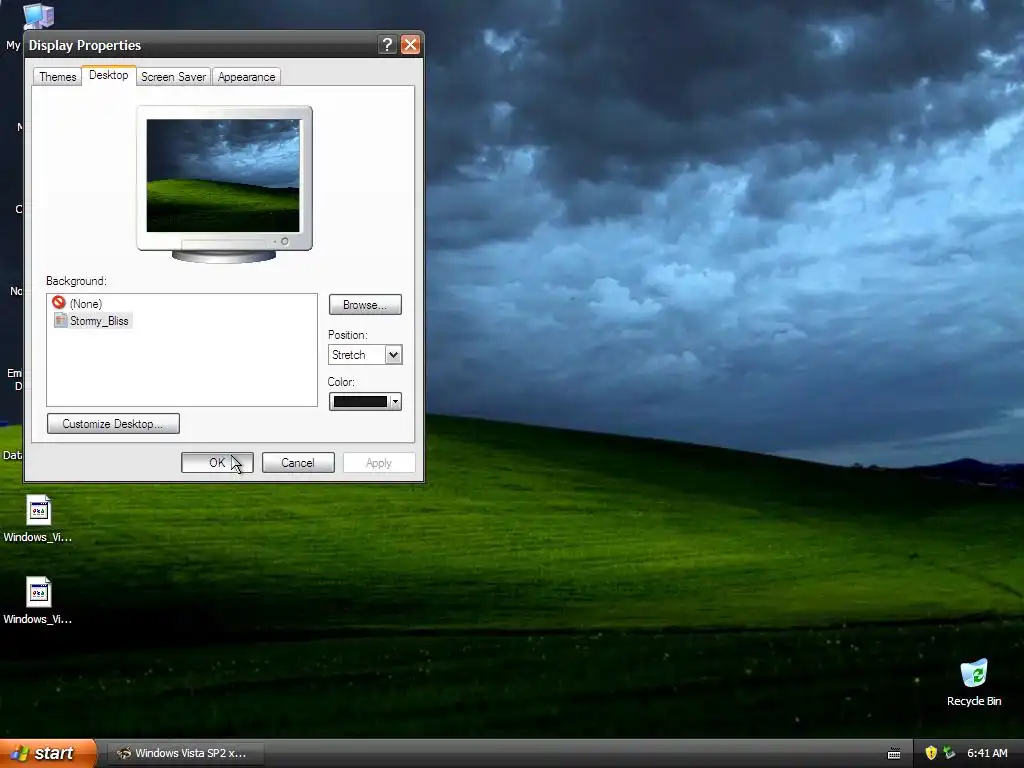The height and width of the screenshot is (768, 1024).
Task: Select the Desktop tab
Action: pos(108,75)
